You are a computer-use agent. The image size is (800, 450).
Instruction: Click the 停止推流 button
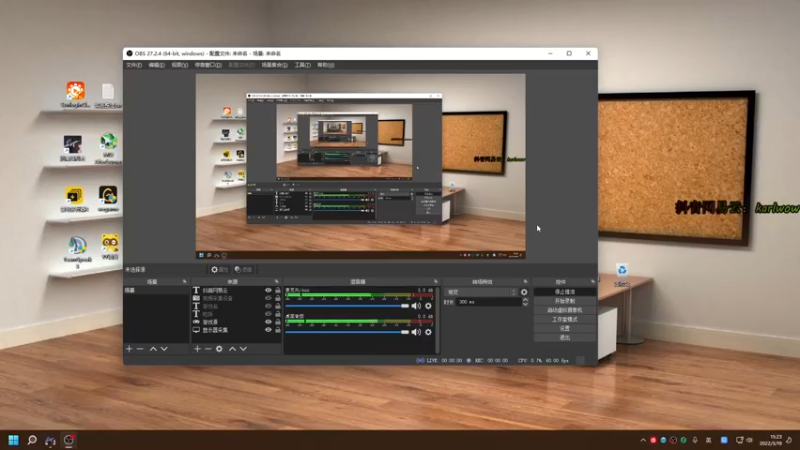click(x=565, y=292)
